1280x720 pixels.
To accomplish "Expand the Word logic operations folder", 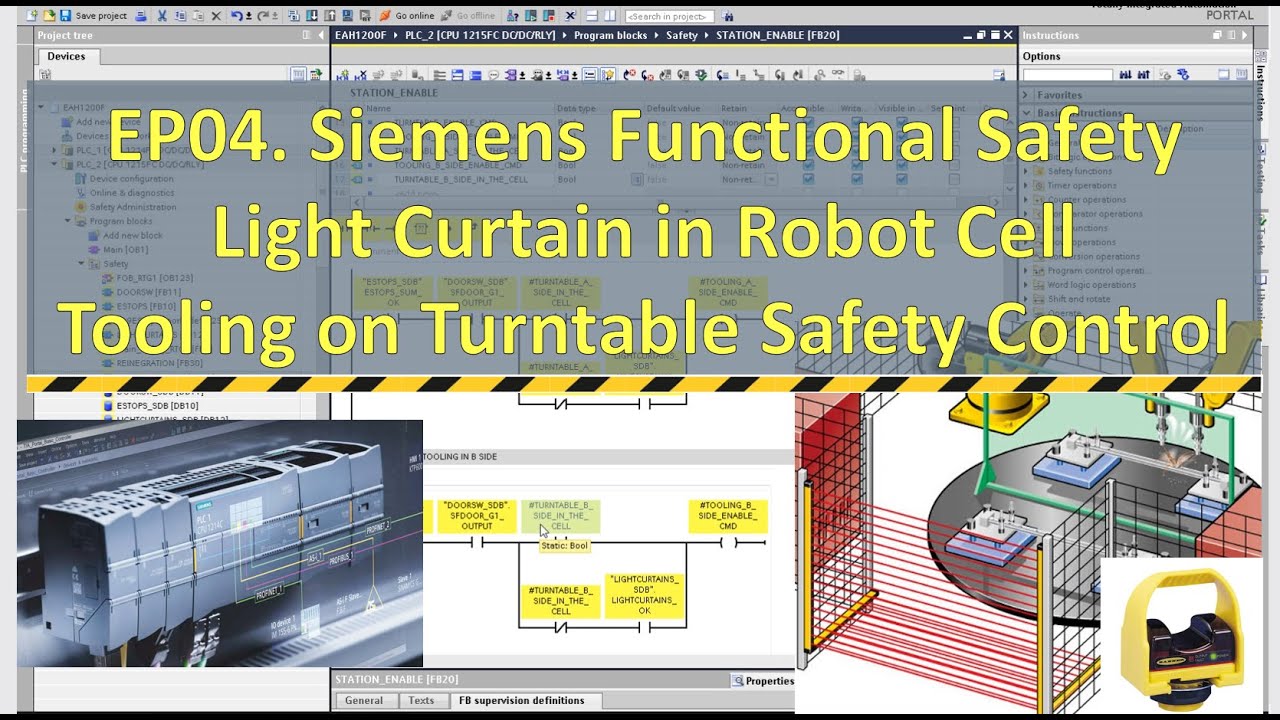I will click(x=1027, y=285).
